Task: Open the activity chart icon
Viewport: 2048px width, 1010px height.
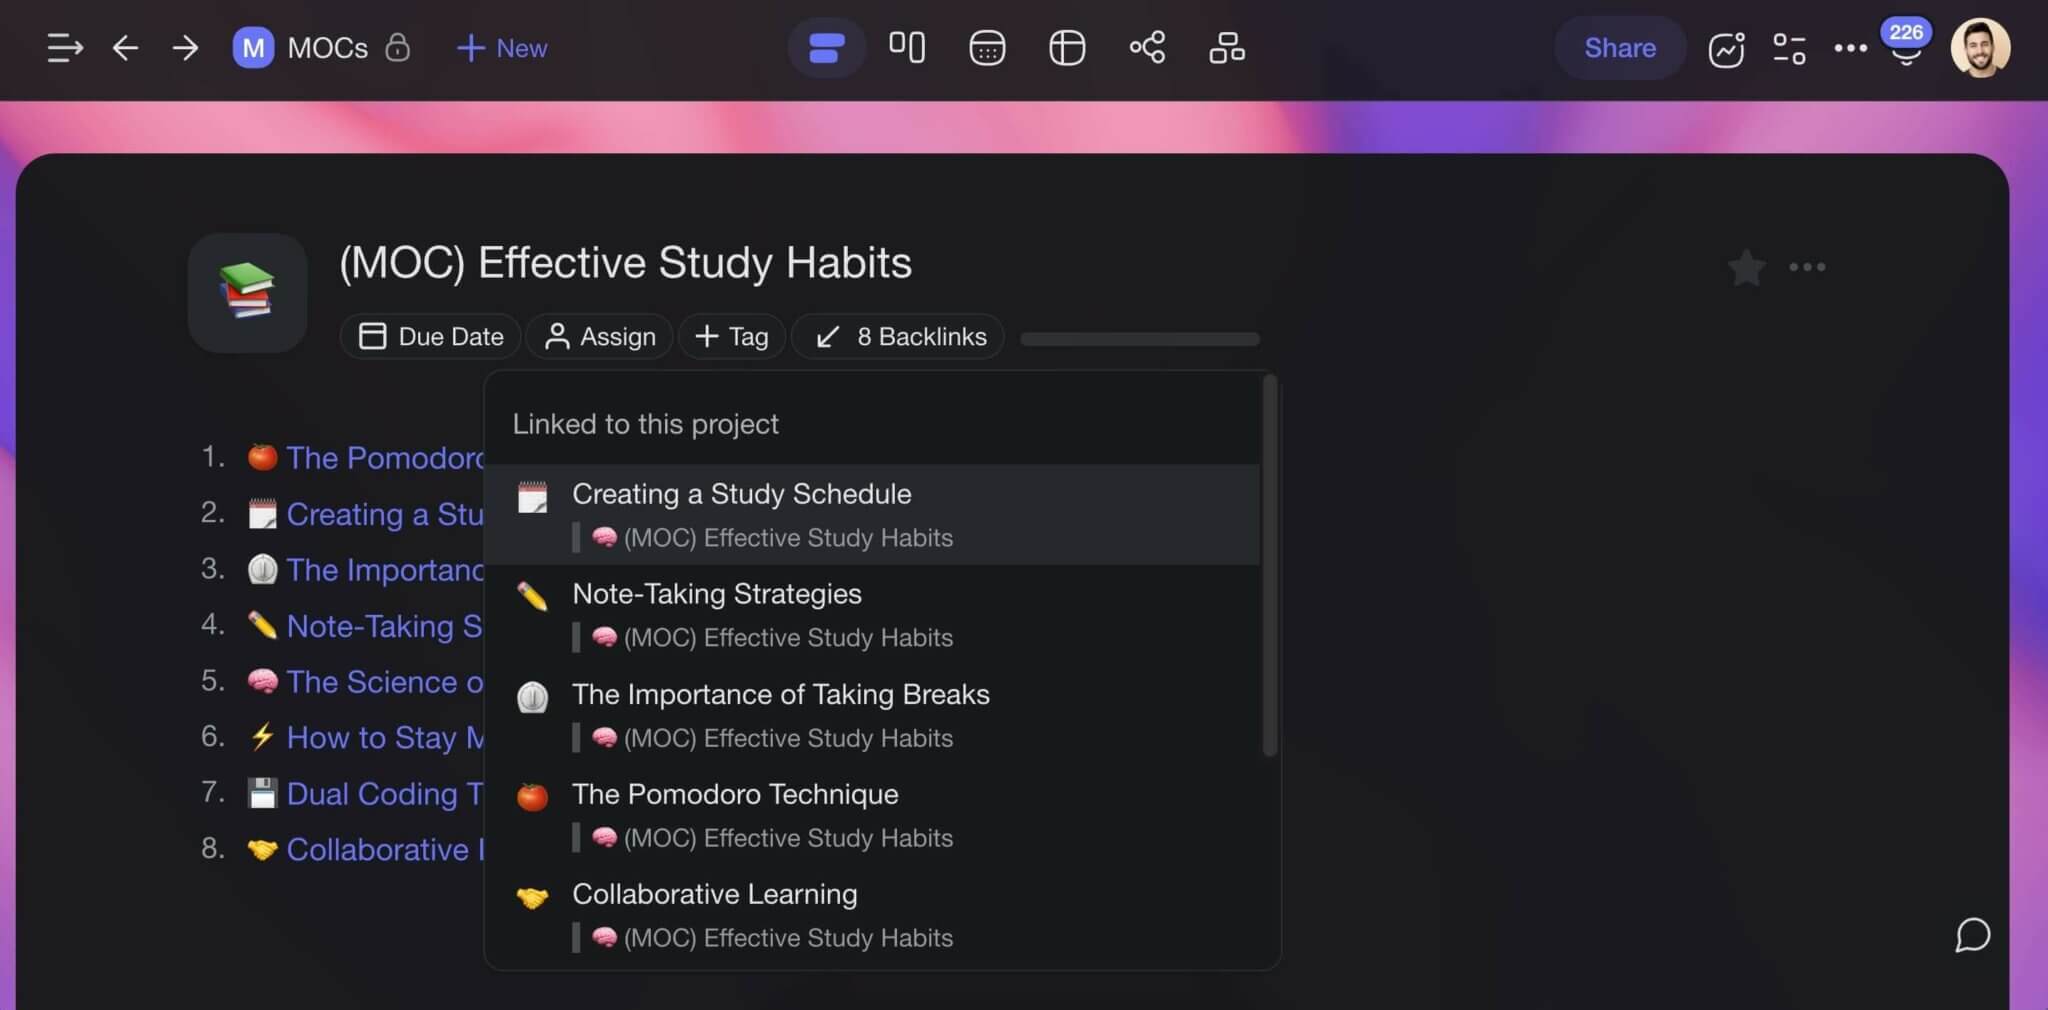Action: click(1727, 49)
